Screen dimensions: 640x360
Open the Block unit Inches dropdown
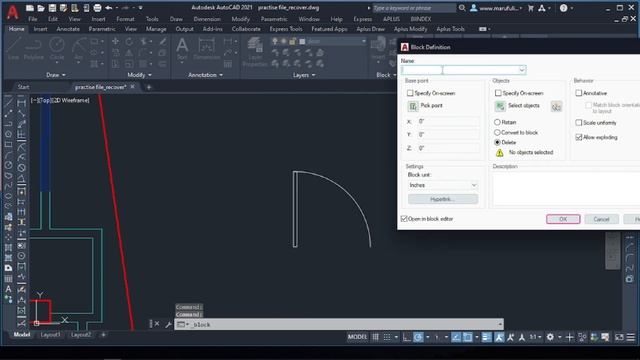(443, 185)
